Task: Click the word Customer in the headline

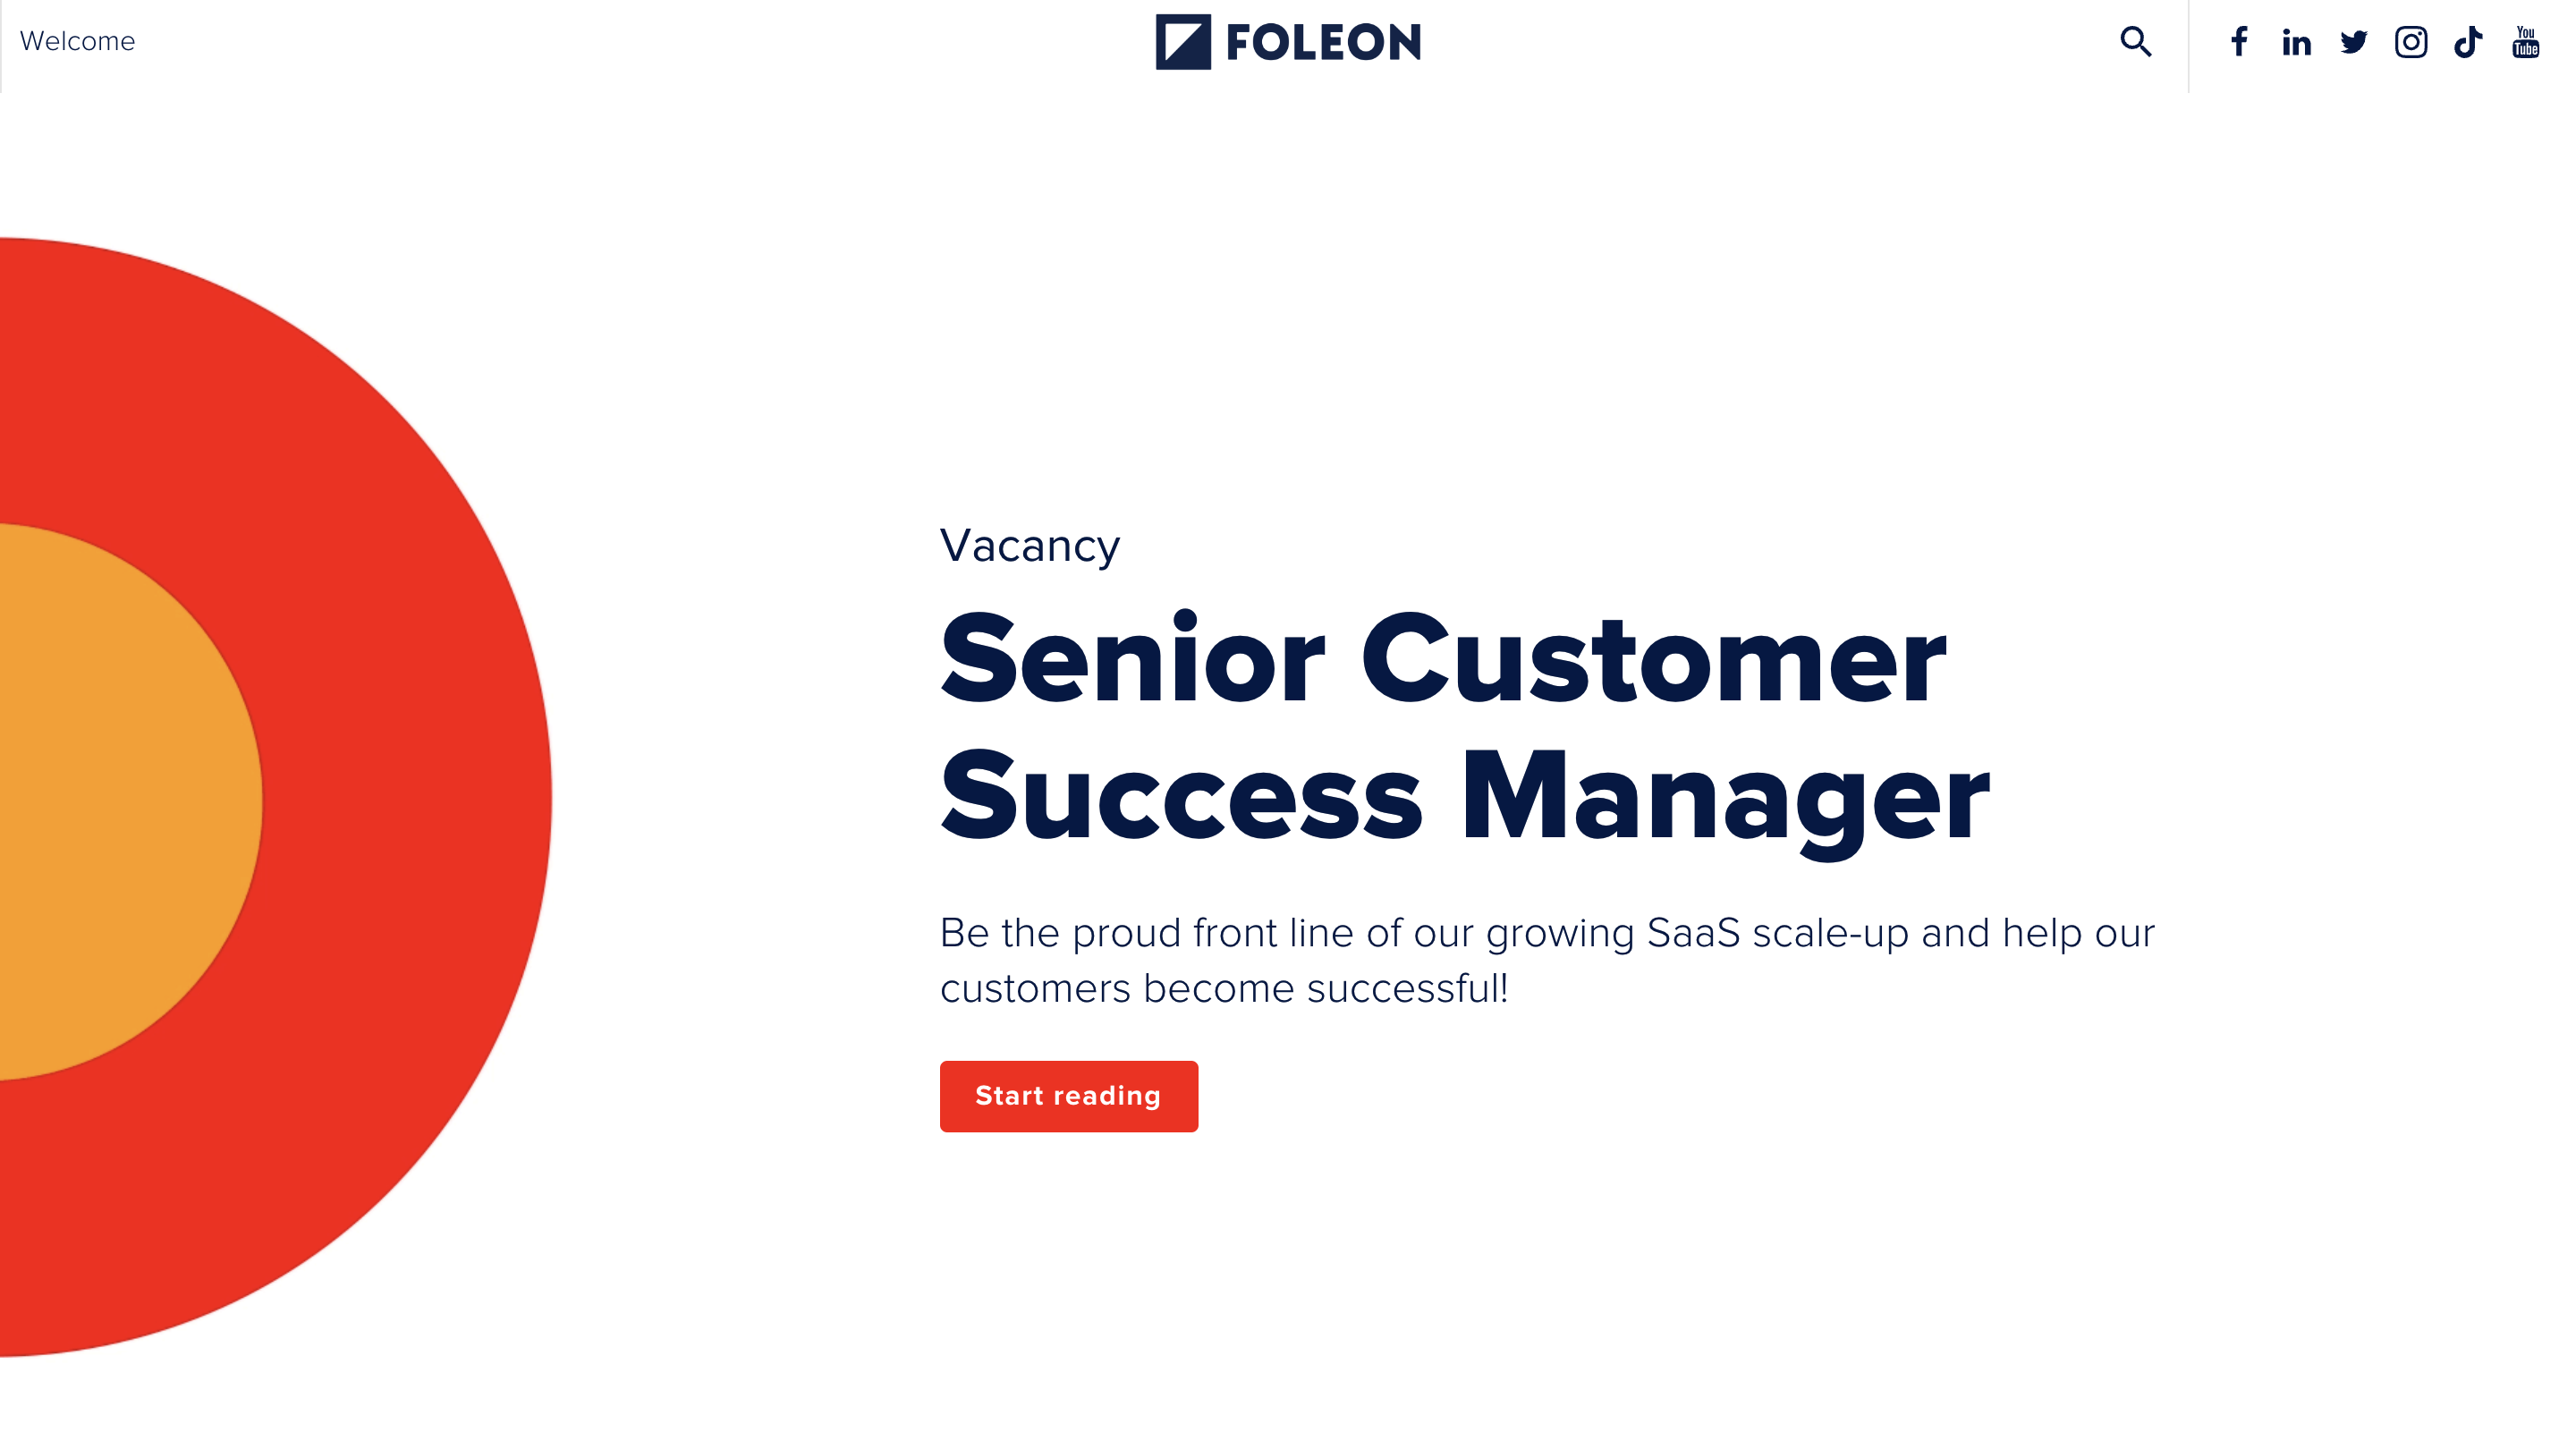Action: pyautogui.click(x=1653, y=660)
